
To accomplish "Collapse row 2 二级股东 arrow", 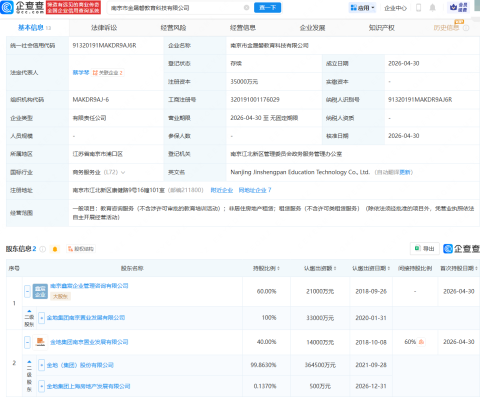I will coord(29,362).
